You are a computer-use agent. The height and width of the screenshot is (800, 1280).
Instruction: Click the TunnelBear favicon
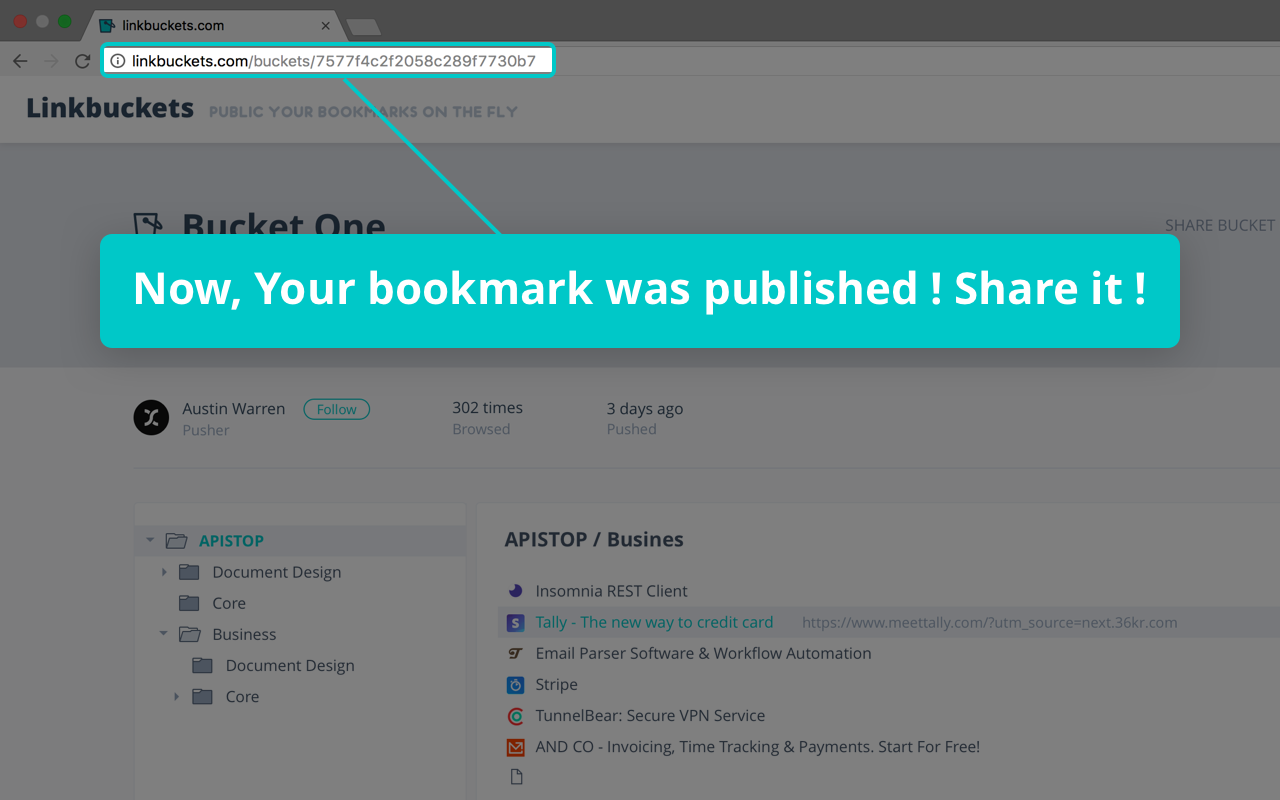(516, 716)
